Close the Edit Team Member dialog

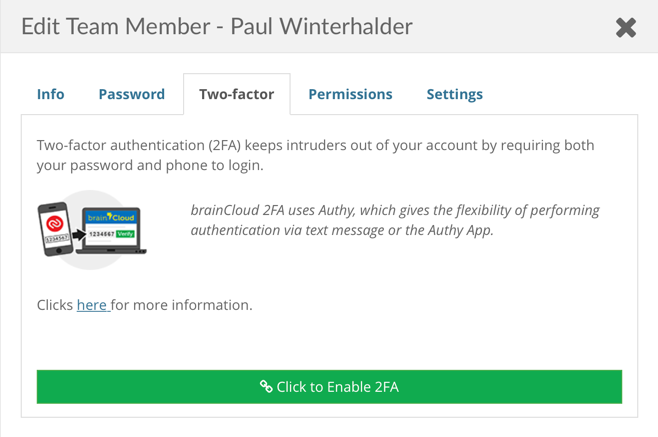click(x=626, y=27)
